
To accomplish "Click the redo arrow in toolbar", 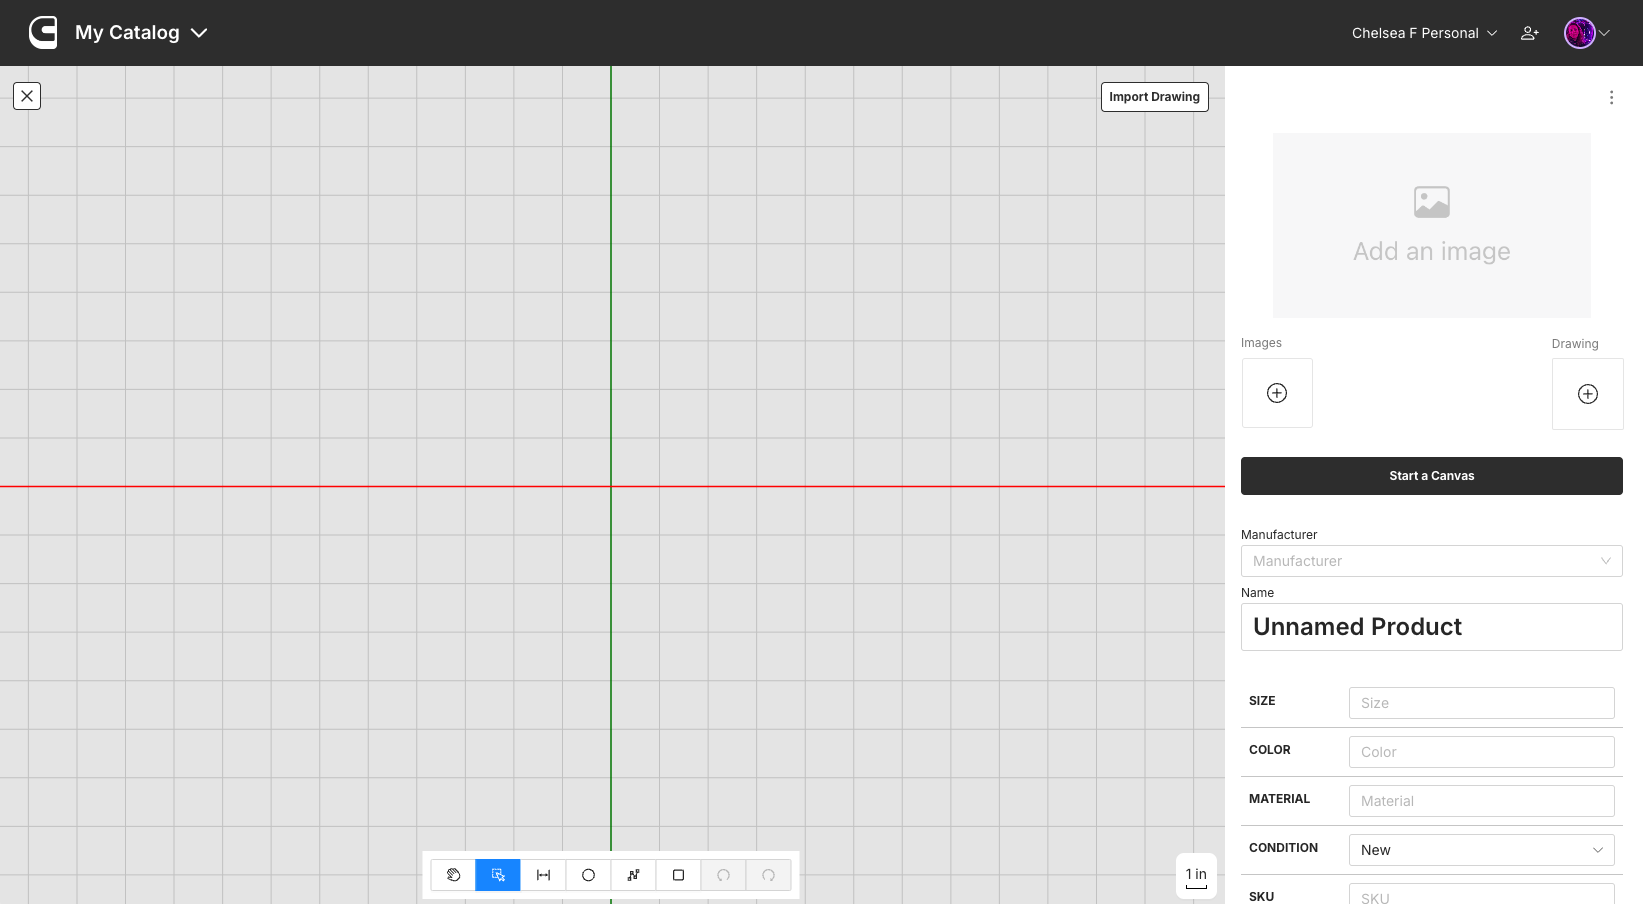I will (768, 875).
